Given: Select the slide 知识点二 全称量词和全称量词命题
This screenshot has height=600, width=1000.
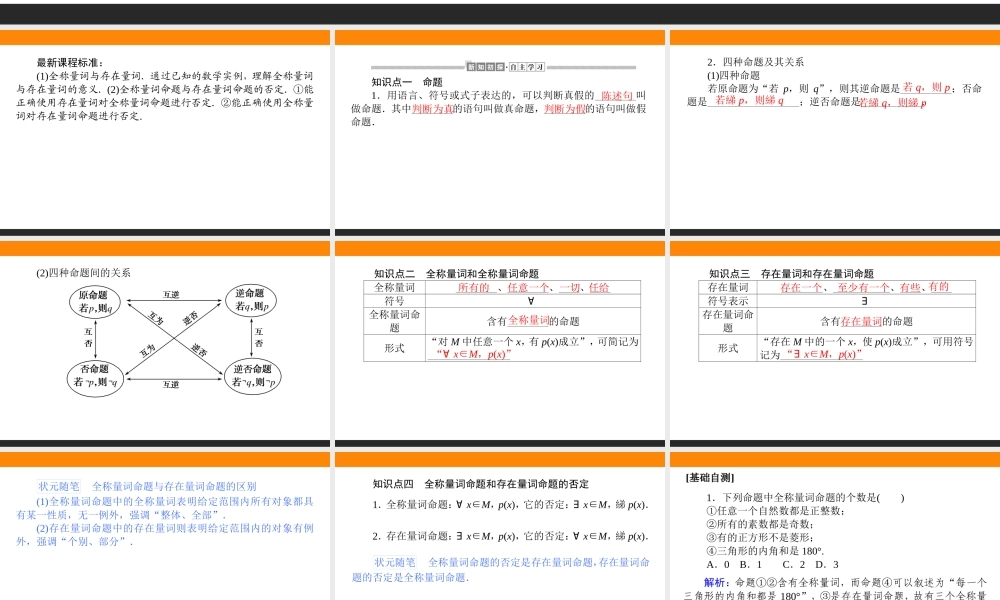Looking at the screenshot, I should tap(499, 344).
